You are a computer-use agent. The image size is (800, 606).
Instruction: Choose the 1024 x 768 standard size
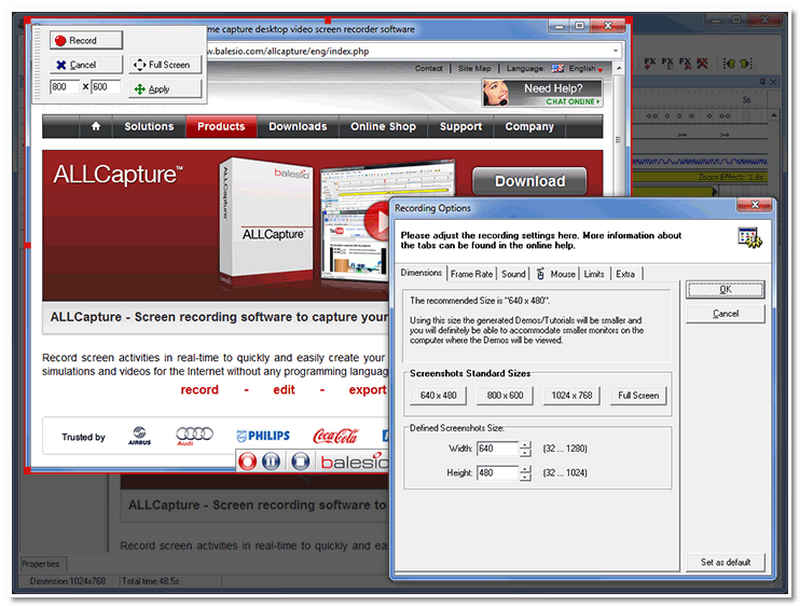(571, 395)
